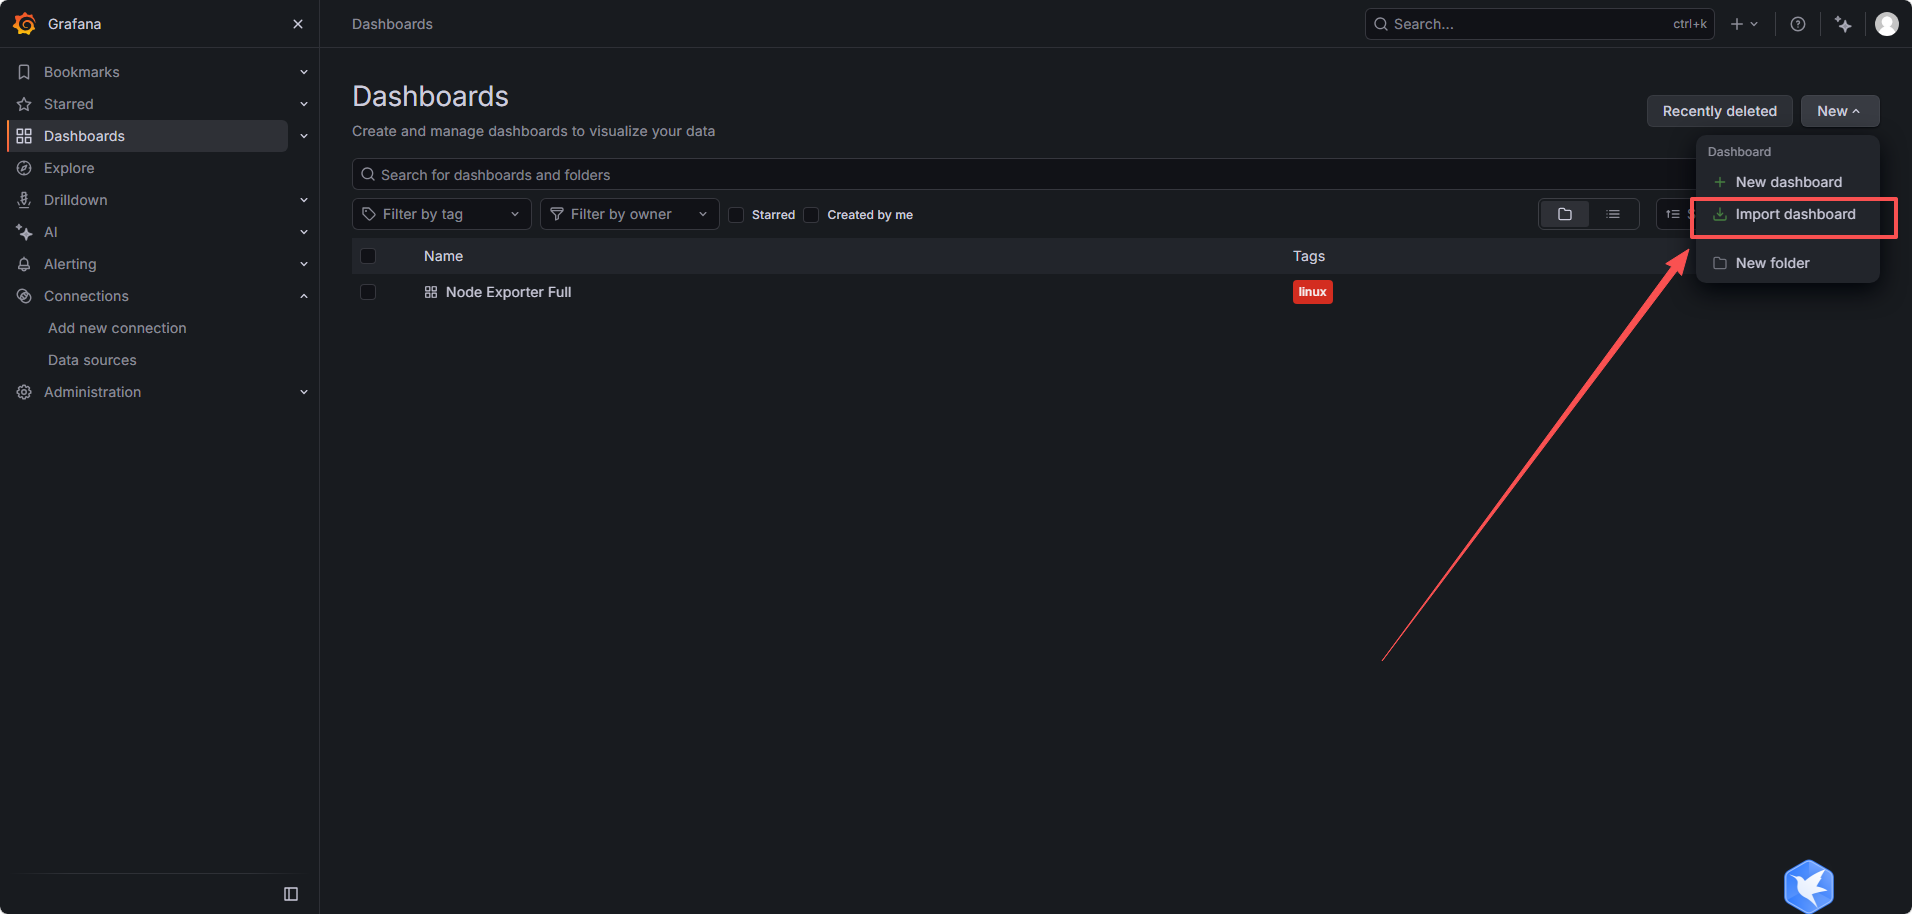Open Alerting in the sidebar
The width and height of the screenshot is (1912, 914).
pos(70,264)
